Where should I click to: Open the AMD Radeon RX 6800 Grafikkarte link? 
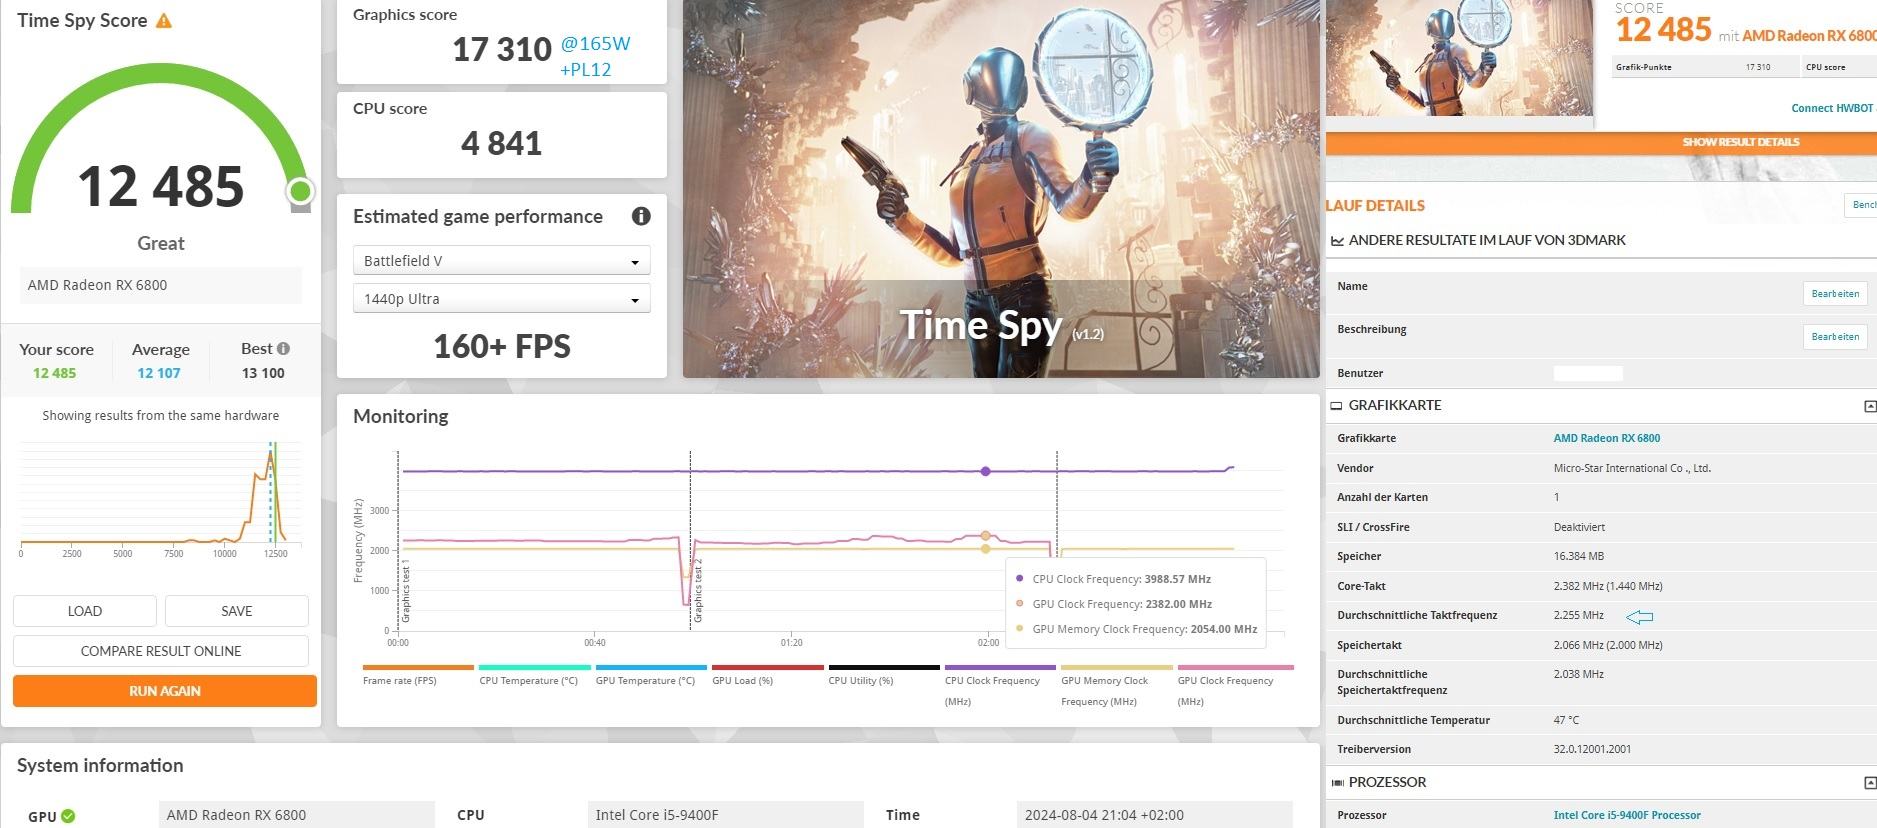click(1607, 438)
